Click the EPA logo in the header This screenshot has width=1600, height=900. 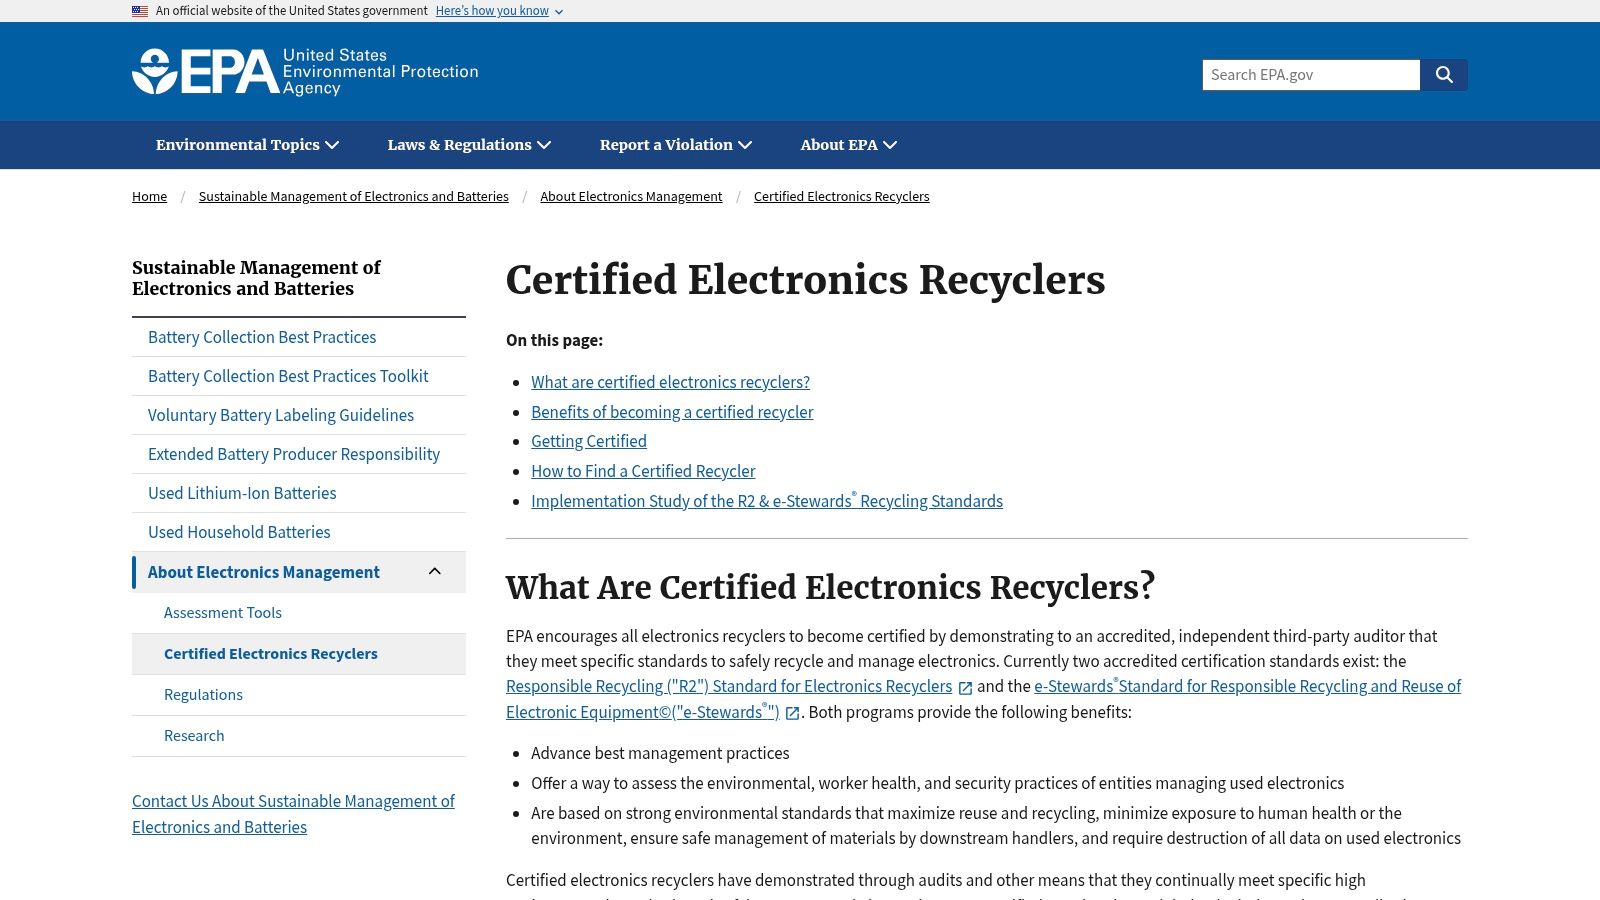click(305, 72)
